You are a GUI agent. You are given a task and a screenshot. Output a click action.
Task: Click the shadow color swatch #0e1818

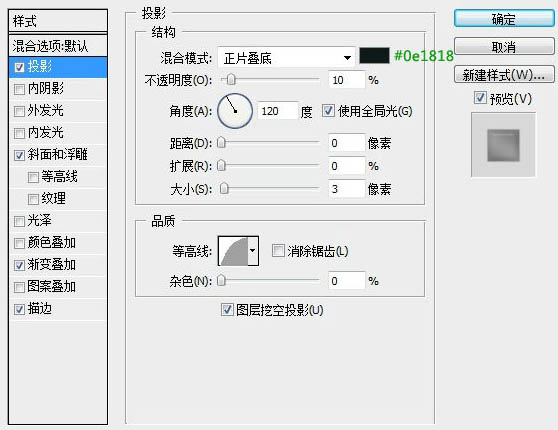point(374,56)
